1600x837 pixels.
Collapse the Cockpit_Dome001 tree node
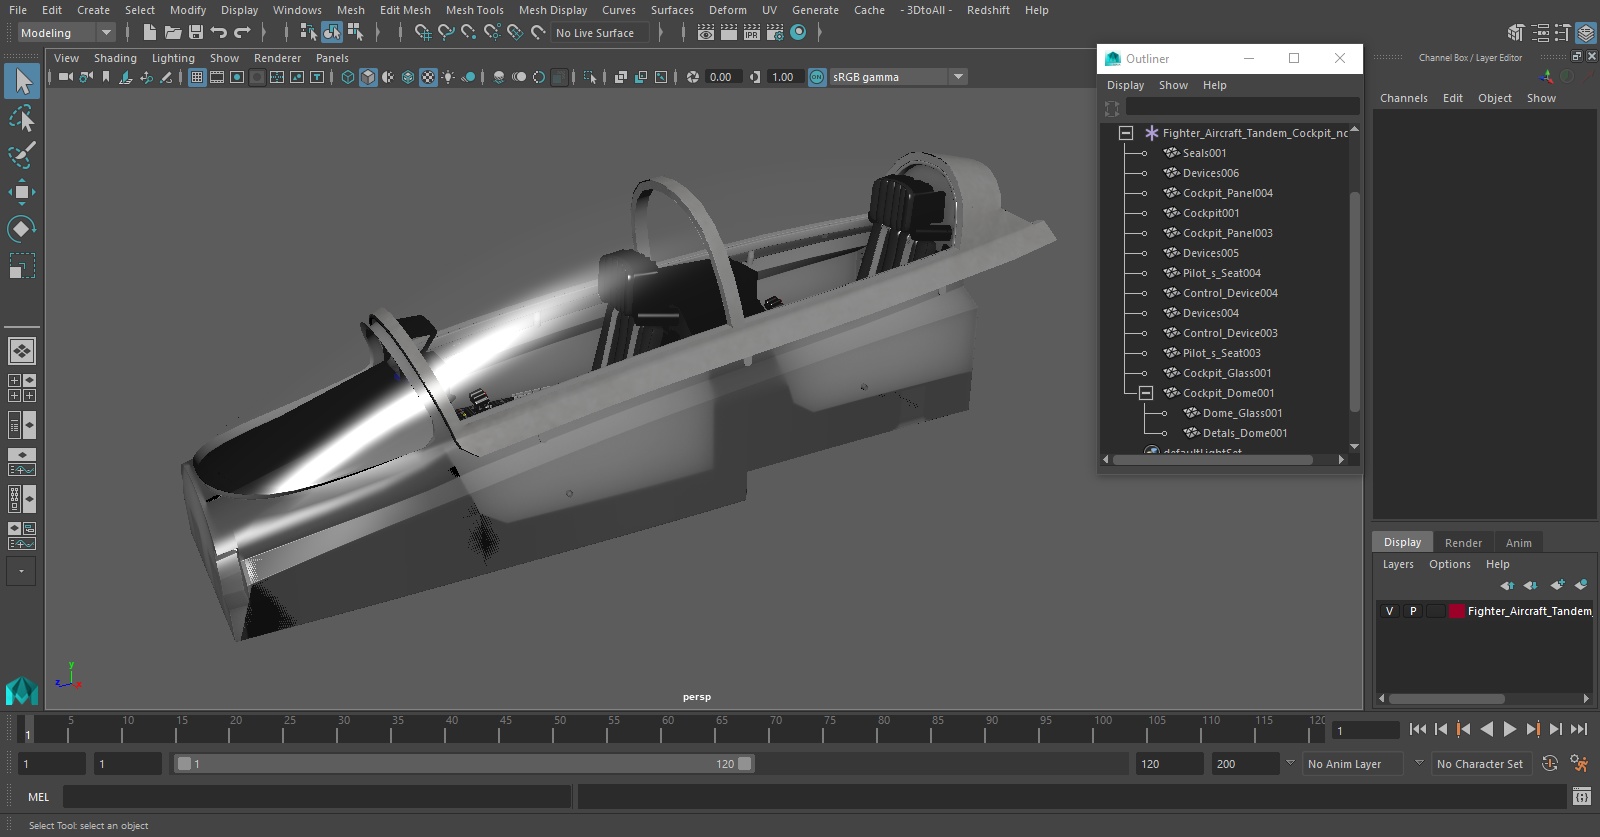[1146, 393]
